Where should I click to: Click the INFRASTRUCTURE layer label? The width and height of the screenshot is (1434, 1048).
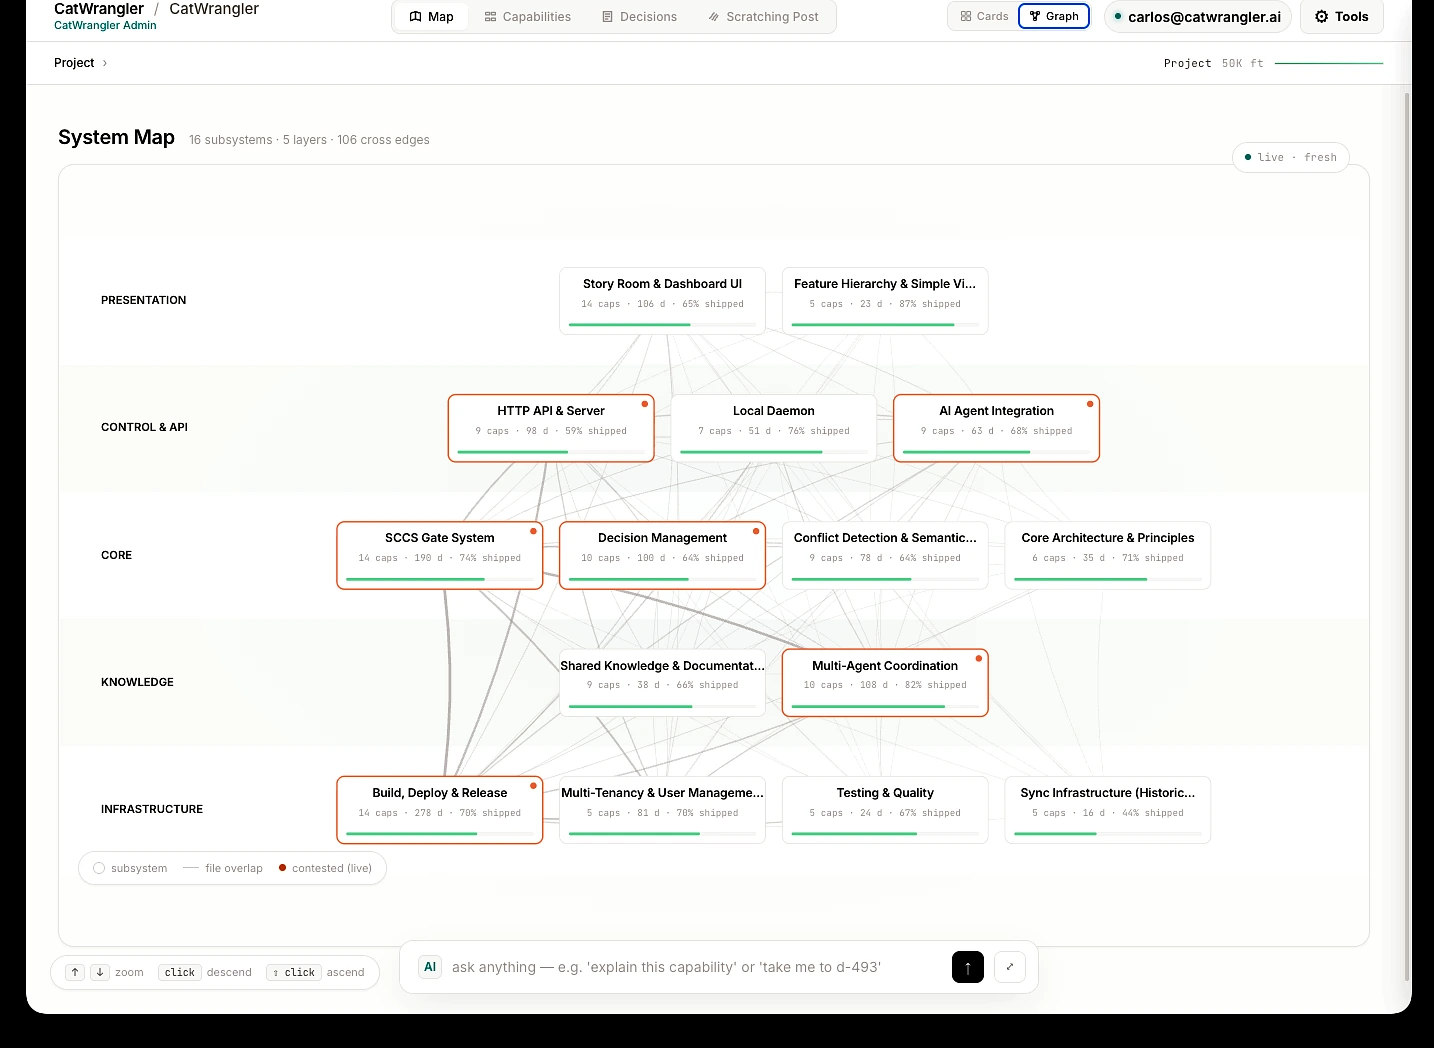click(152, 809)
